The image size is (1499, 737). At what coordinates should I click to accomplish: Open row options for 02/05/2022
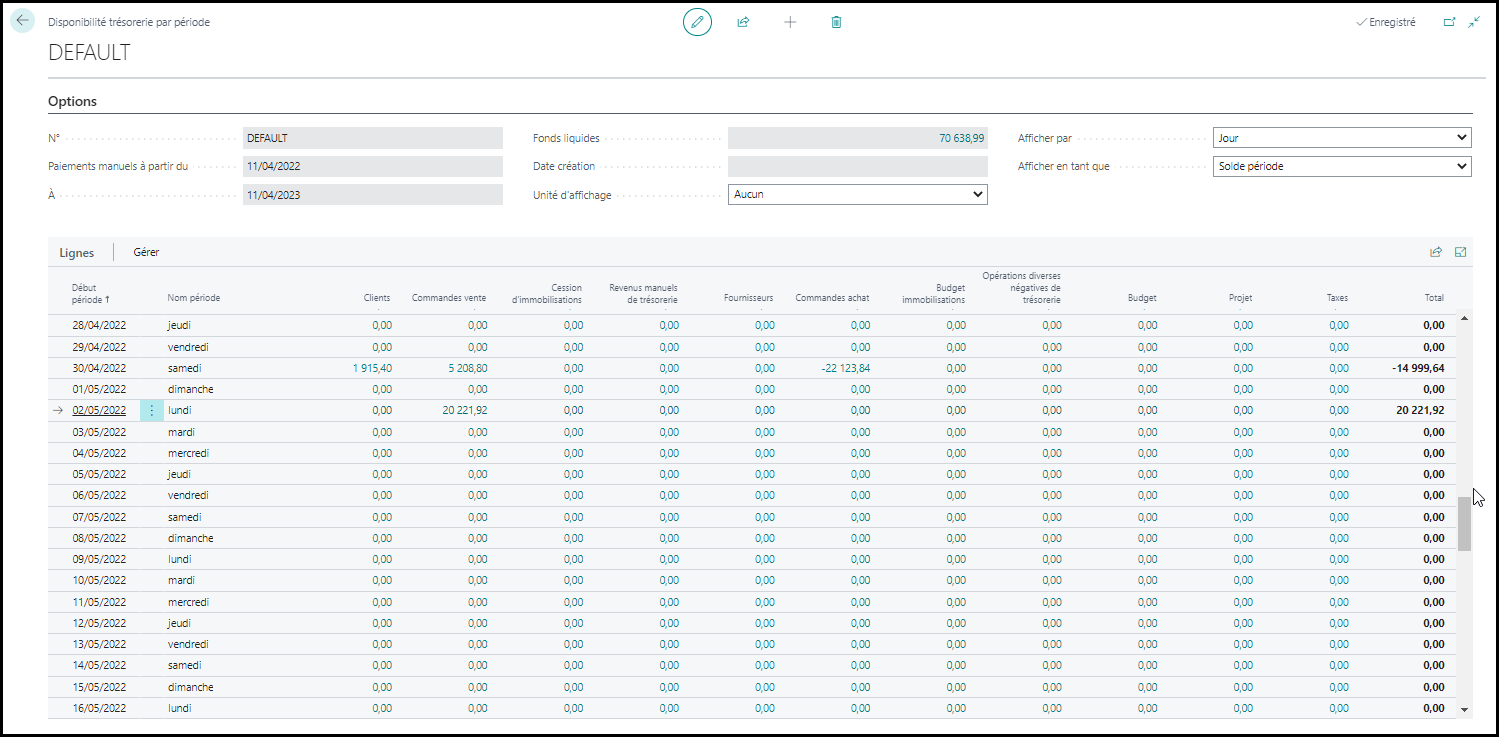pyautogui.click(x=152, y=410)
